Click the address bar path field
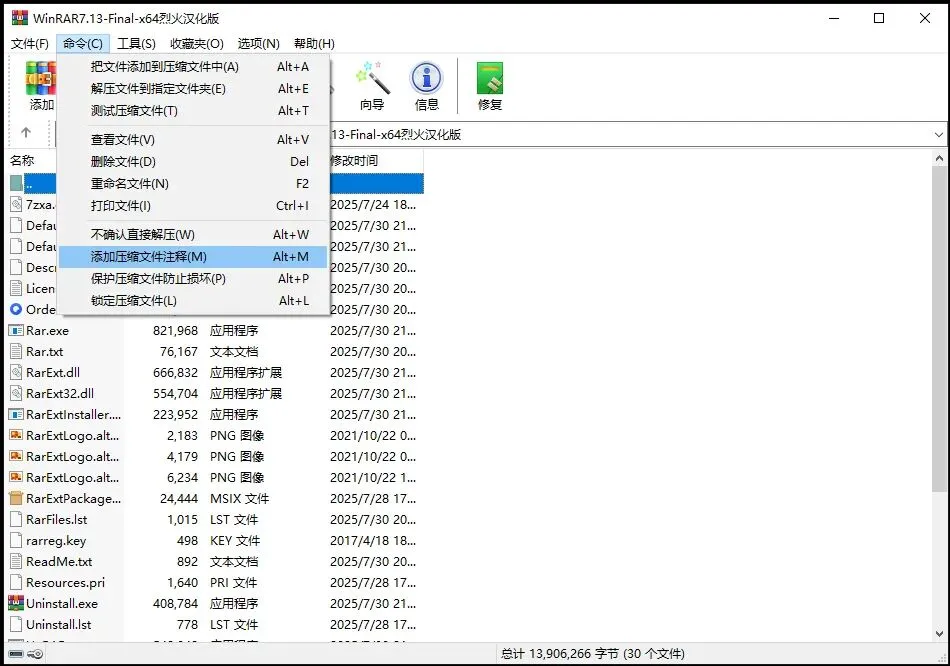 630,135
